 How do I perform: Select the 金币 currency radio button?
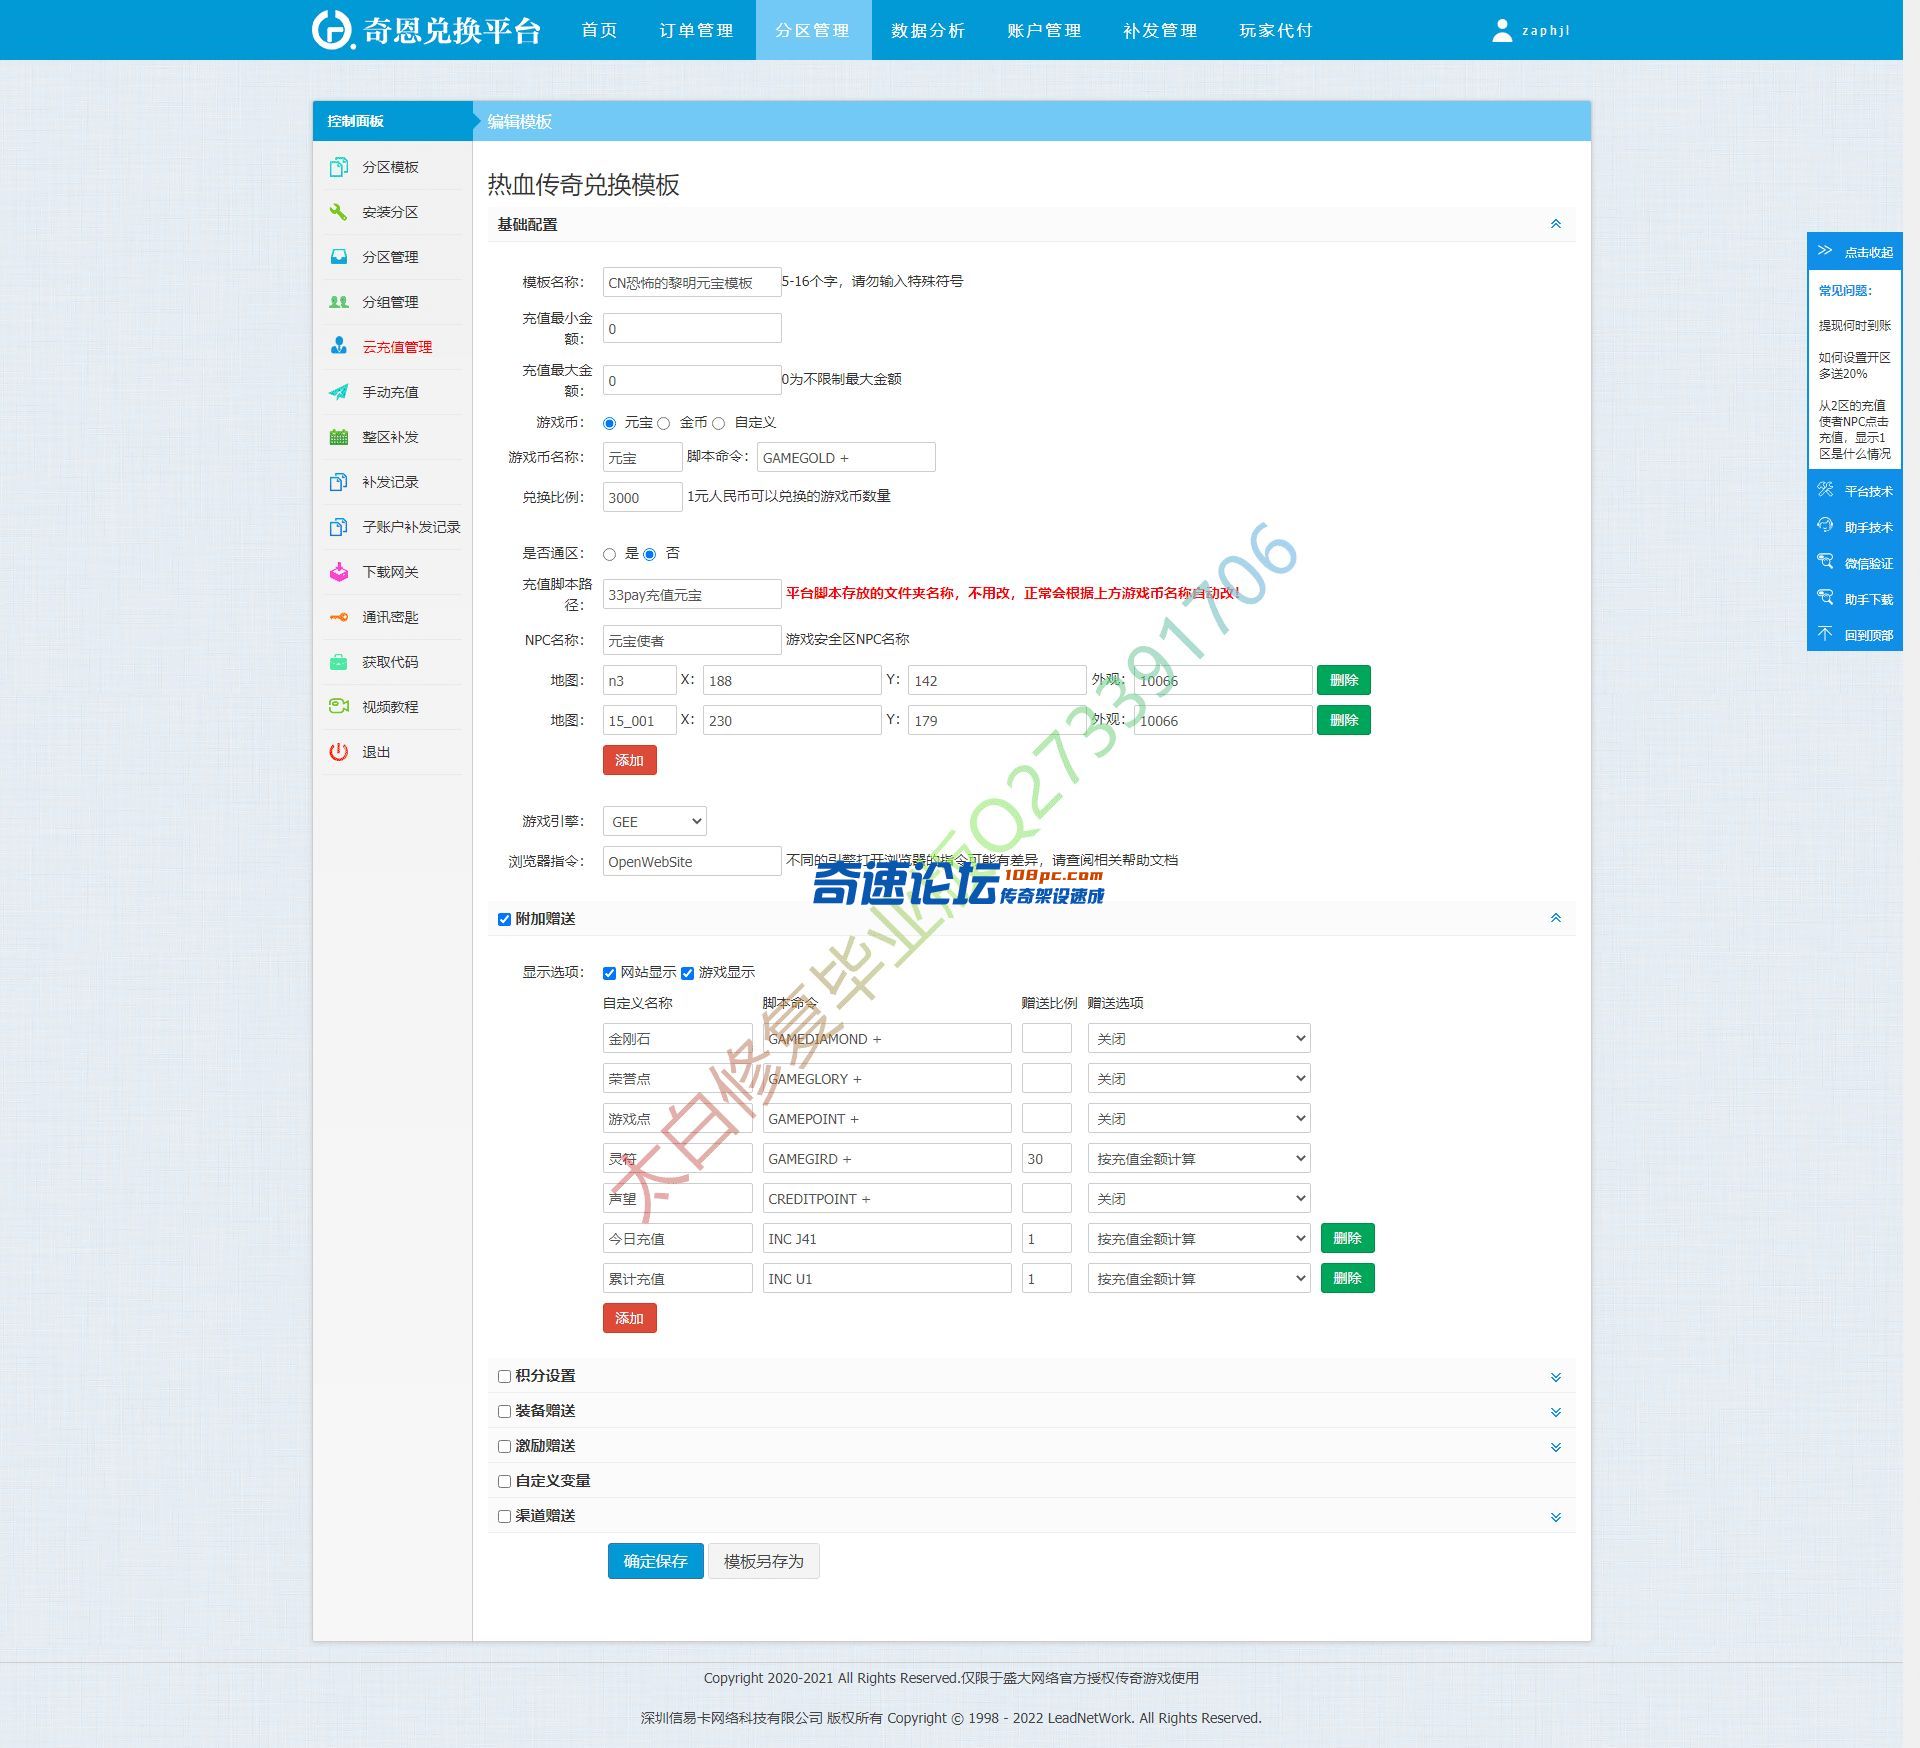click(664, 424)
